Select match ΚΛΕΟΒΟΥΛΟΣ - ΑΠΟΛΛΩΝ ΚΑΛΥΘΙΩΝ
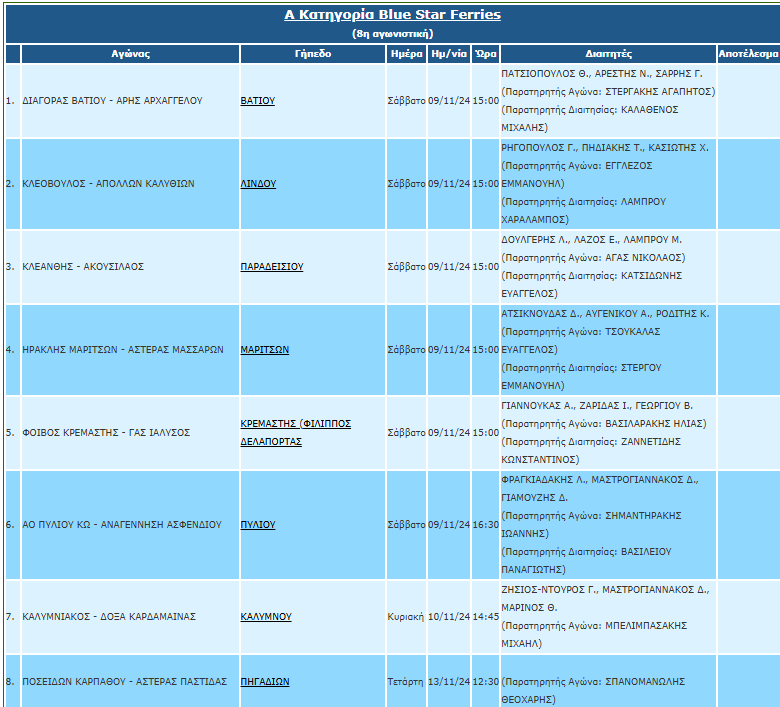Image resolution: width=780 pixels, height=707 pixels. [x=108, y=184]
